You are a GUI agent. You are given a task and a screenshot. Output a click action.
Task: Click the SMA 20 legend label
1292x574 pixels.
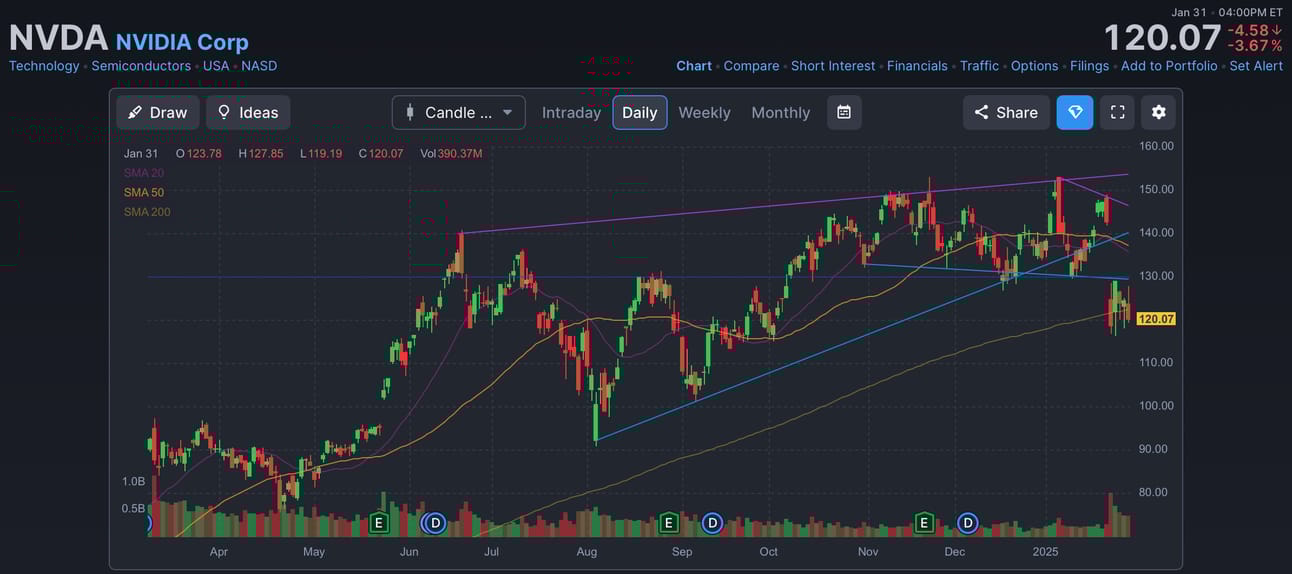[x=144, y=173]
